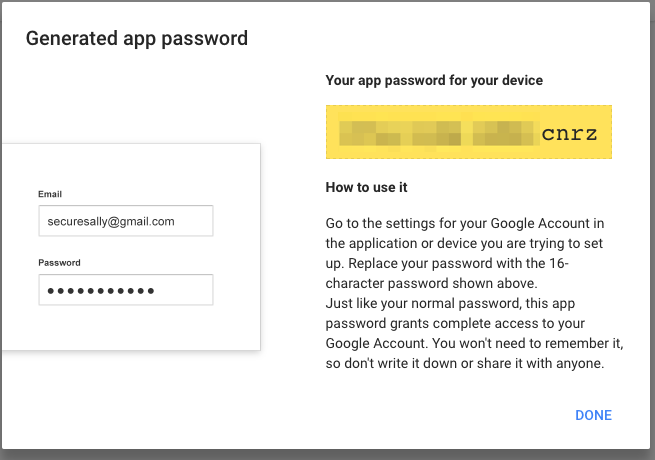
Task: Select the visible "cnrz" password characters
Action: tap(569, 132)
